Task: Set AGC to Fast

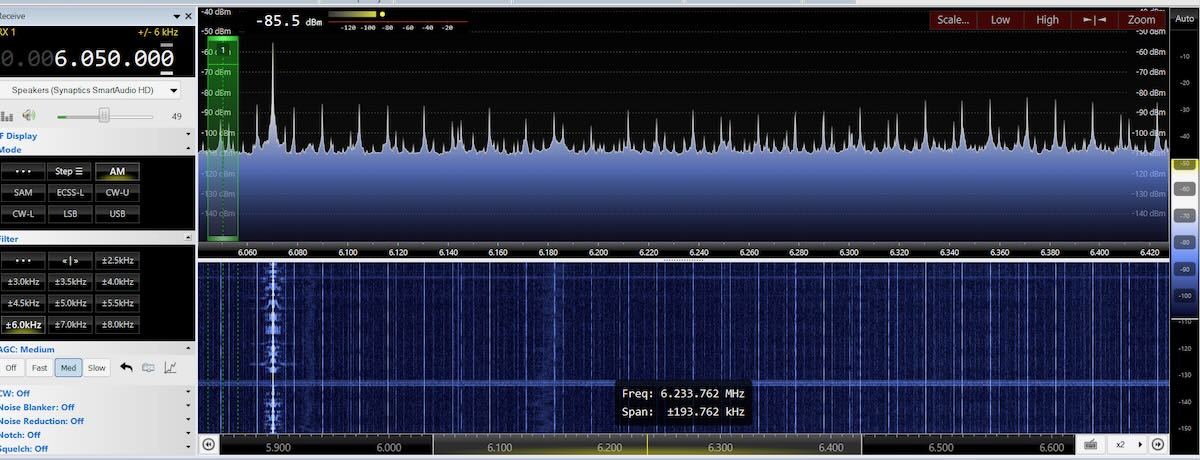Action: point(39,368)
